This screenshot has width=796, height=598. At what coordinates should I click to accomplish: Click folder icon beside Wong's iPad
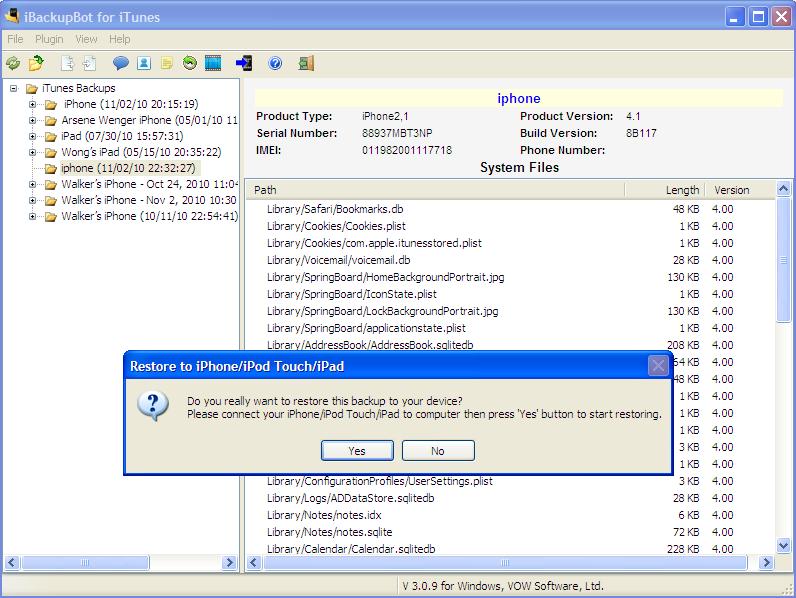click(x=51, y=152)
